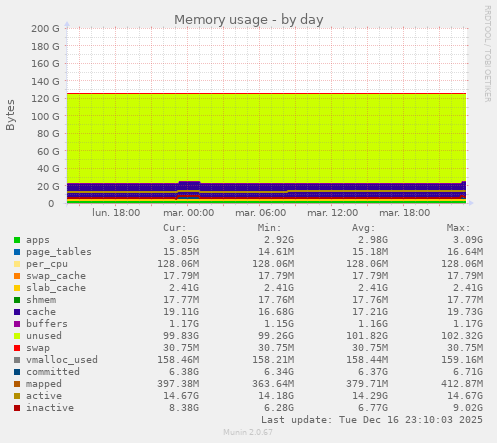Click the '120 G' y-axis label
497x443 pixels.
point(45,99)
